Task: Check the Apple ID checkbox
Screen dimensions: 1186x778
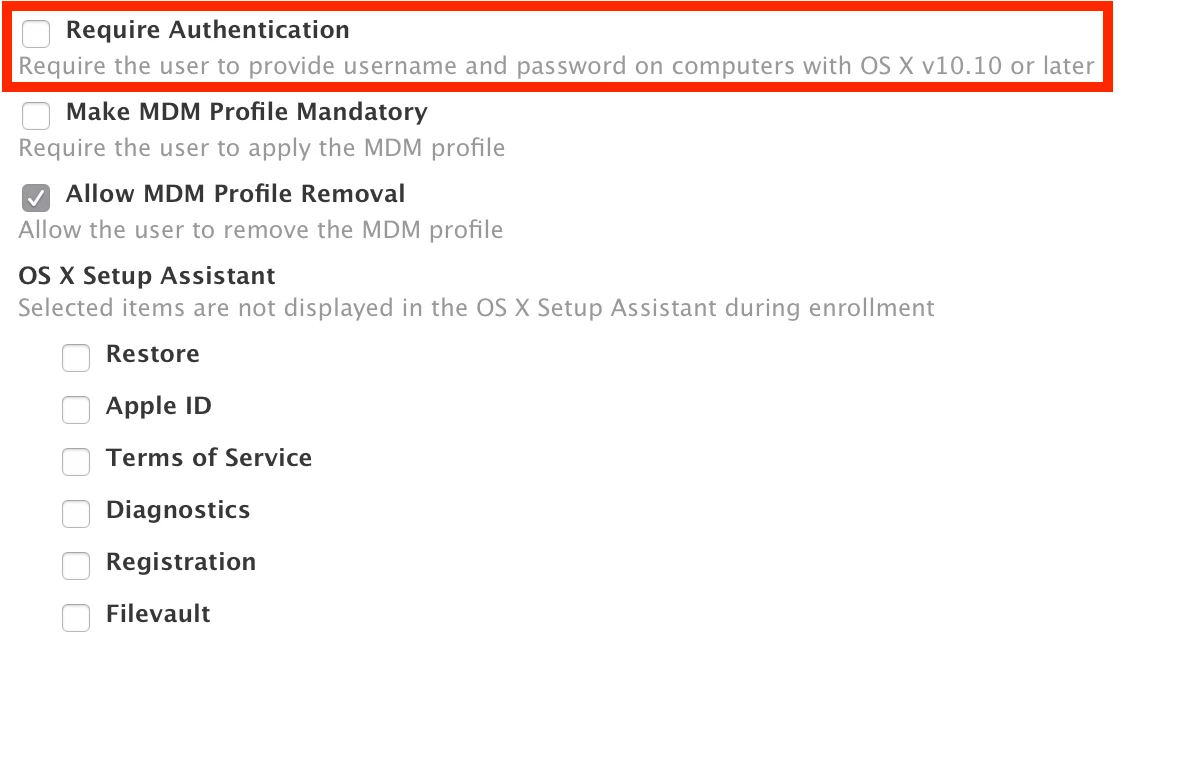Action: [76, 410]
